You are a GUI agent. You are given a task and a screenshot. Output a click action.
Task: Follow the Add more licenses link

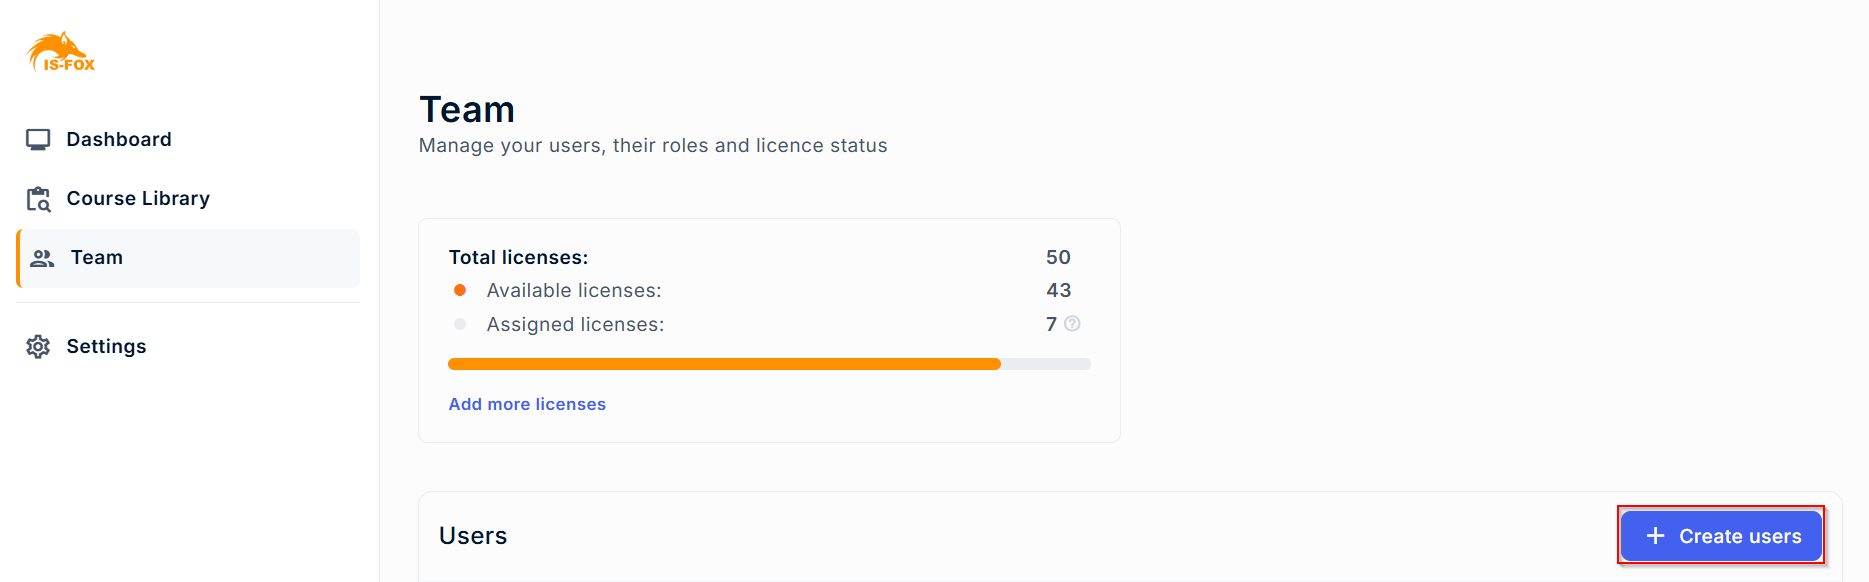[x=527, y=404]
